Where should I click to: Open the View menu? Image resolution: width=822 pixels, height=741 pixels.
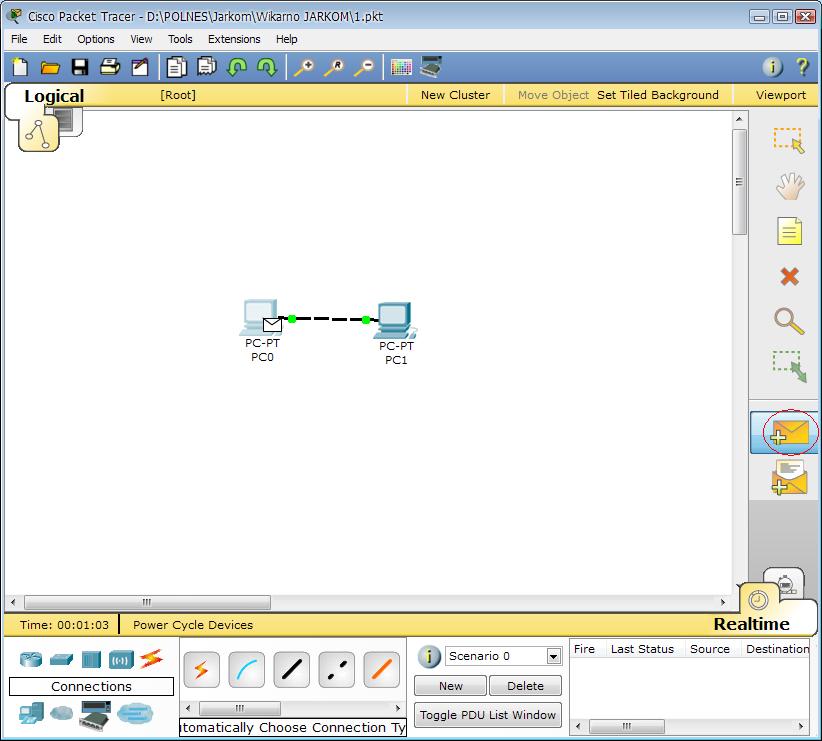(141, 39)
